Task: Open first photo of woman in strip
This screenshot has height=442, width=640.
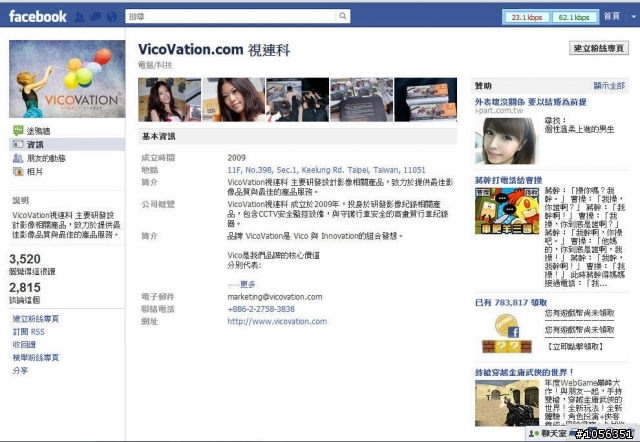Action: 169,100
